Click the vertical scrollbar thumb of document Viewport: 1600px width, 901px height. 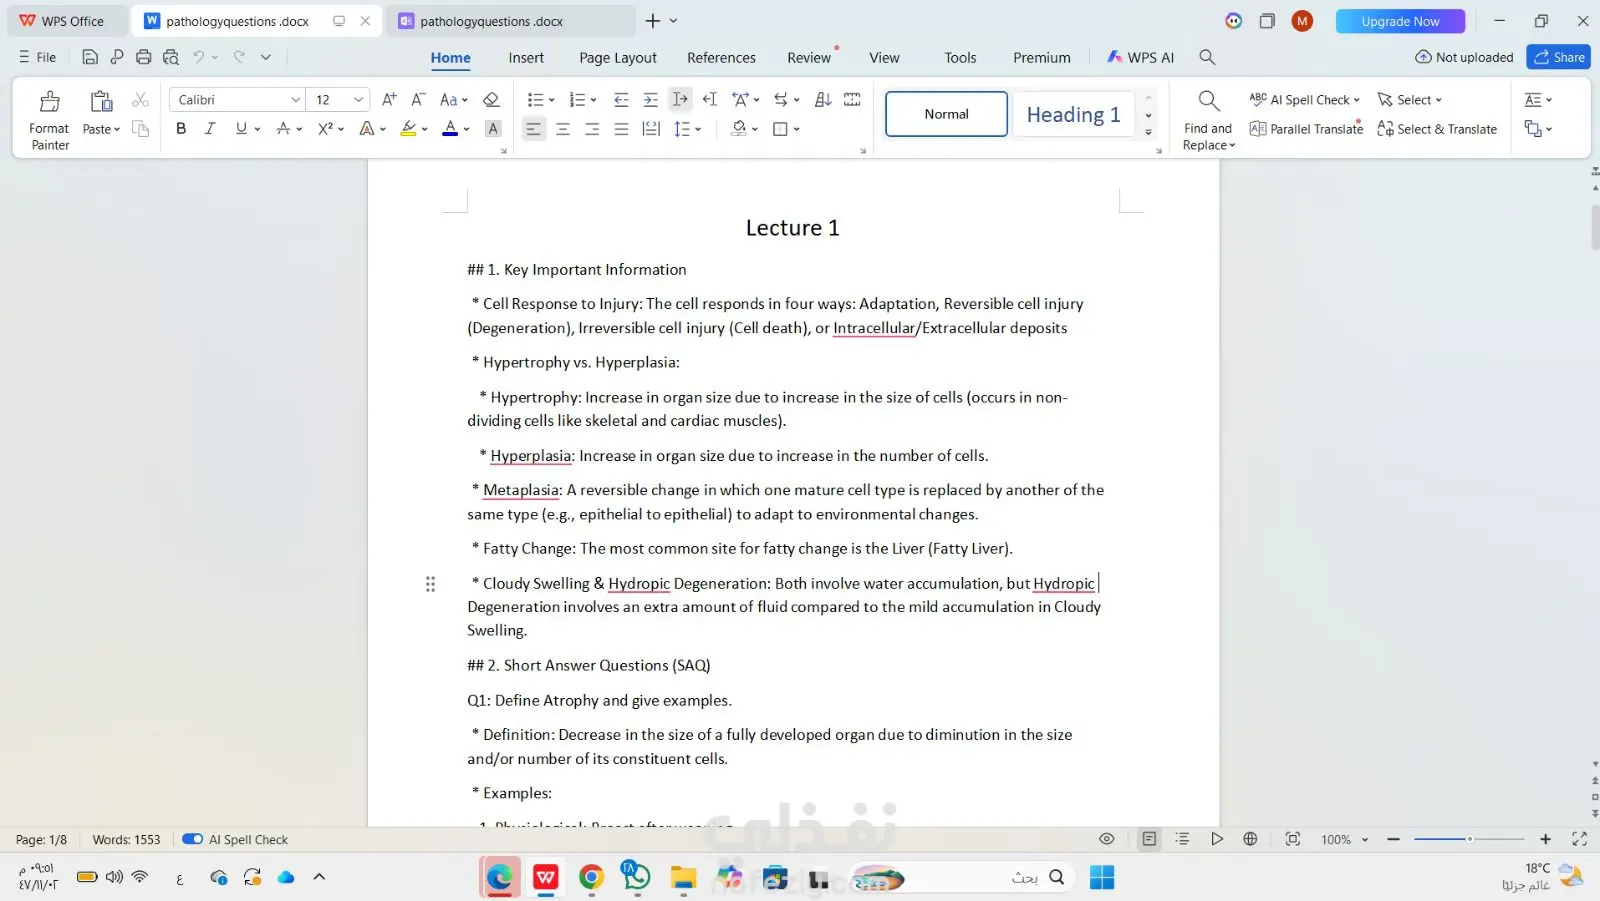point(1594,228)
